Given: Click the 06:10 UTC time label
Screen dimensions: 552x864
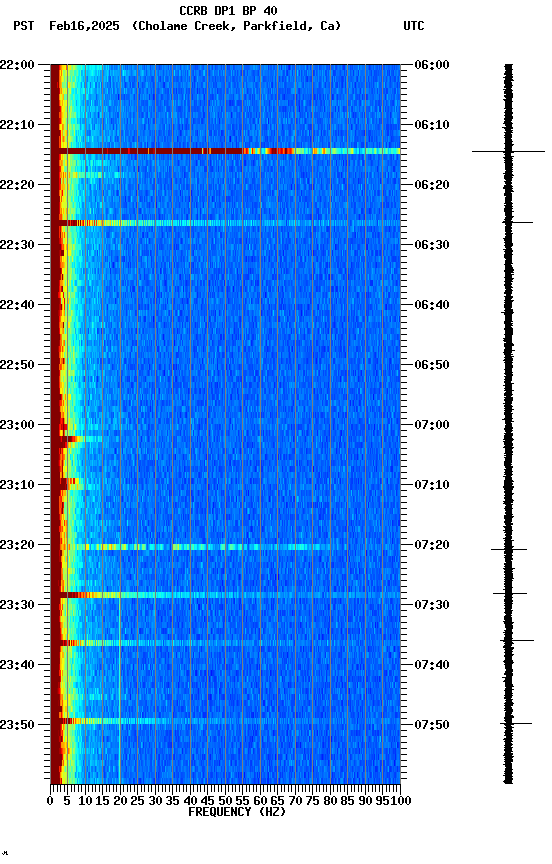Looking at the screenshot, I should [432, 125].
